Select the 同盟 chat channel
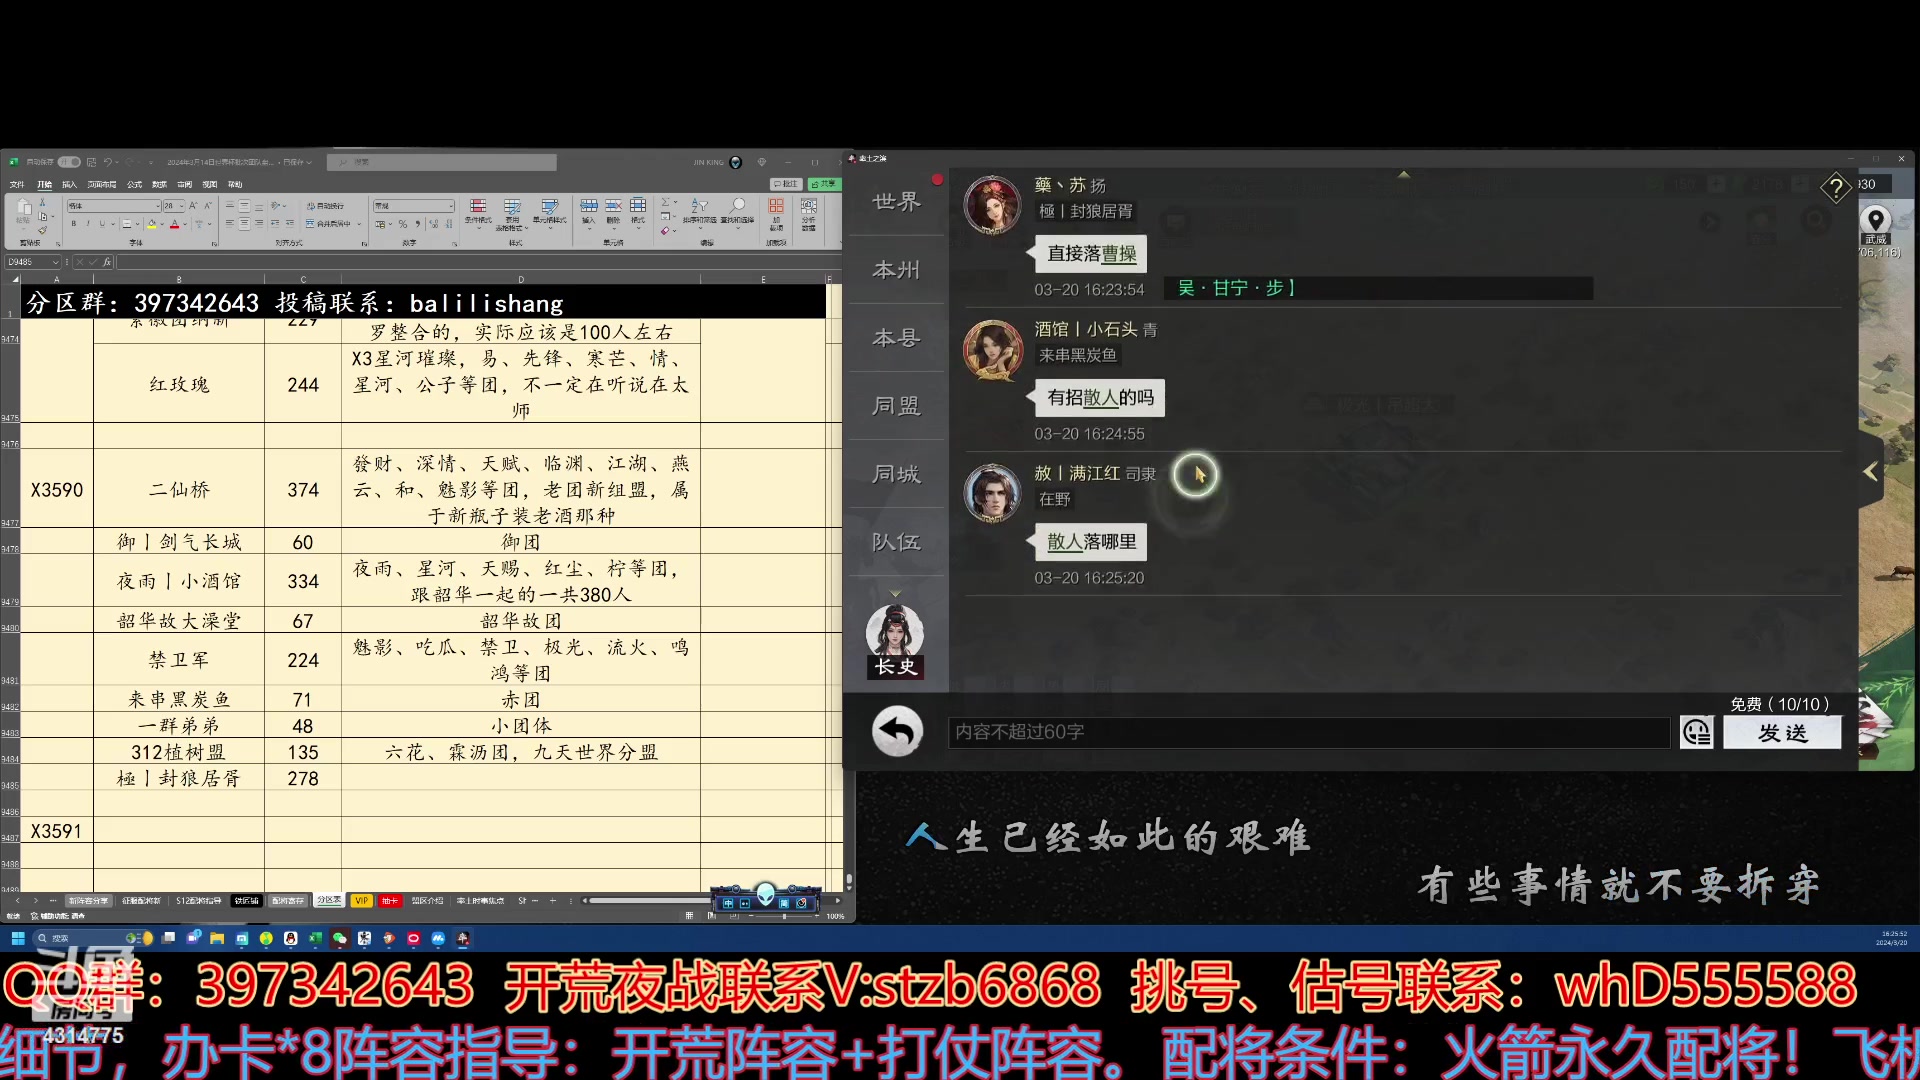Image resolution: width=1920 pixels, height=1080 pixels. tap(896, 406)
